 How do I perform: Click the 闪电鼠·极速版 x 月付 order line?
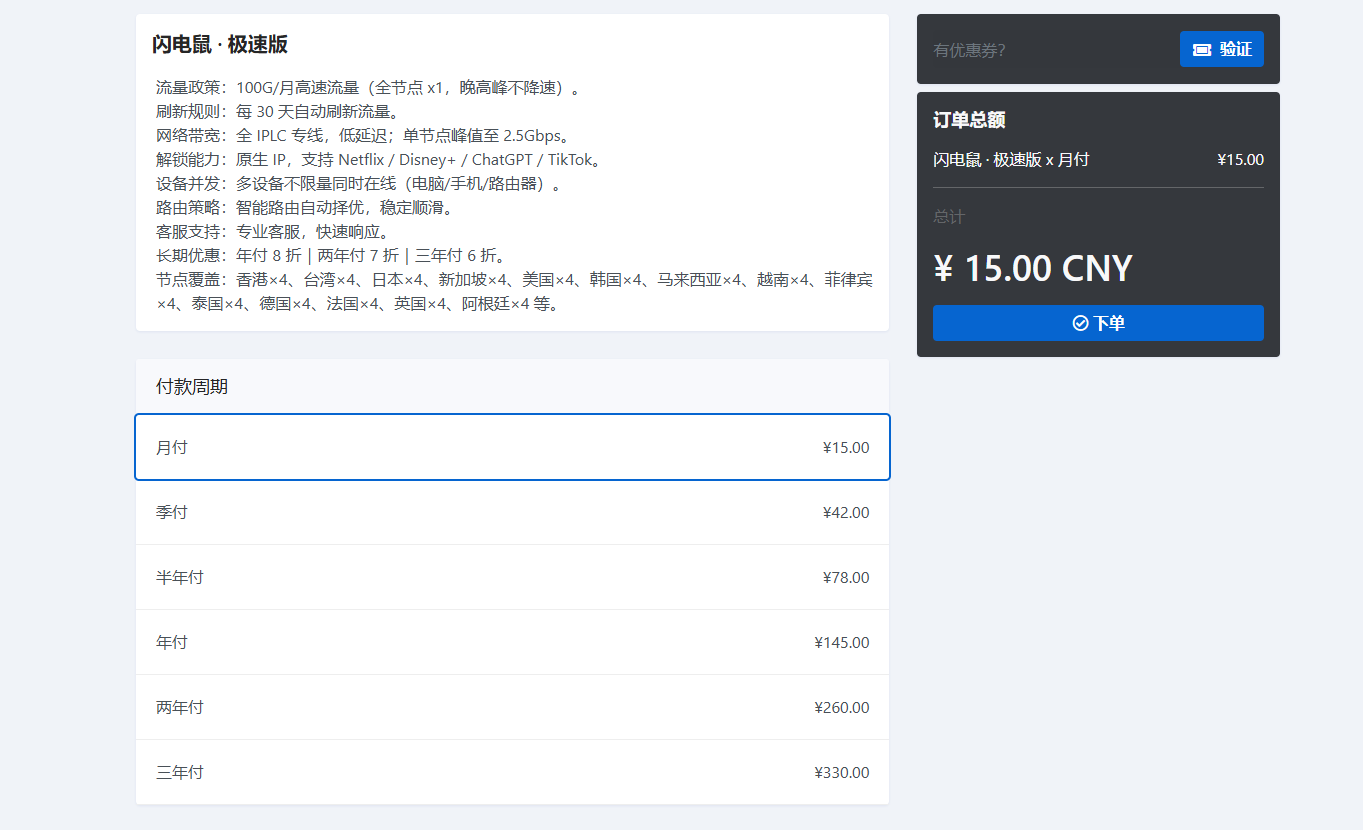[x=1011, y=160]
